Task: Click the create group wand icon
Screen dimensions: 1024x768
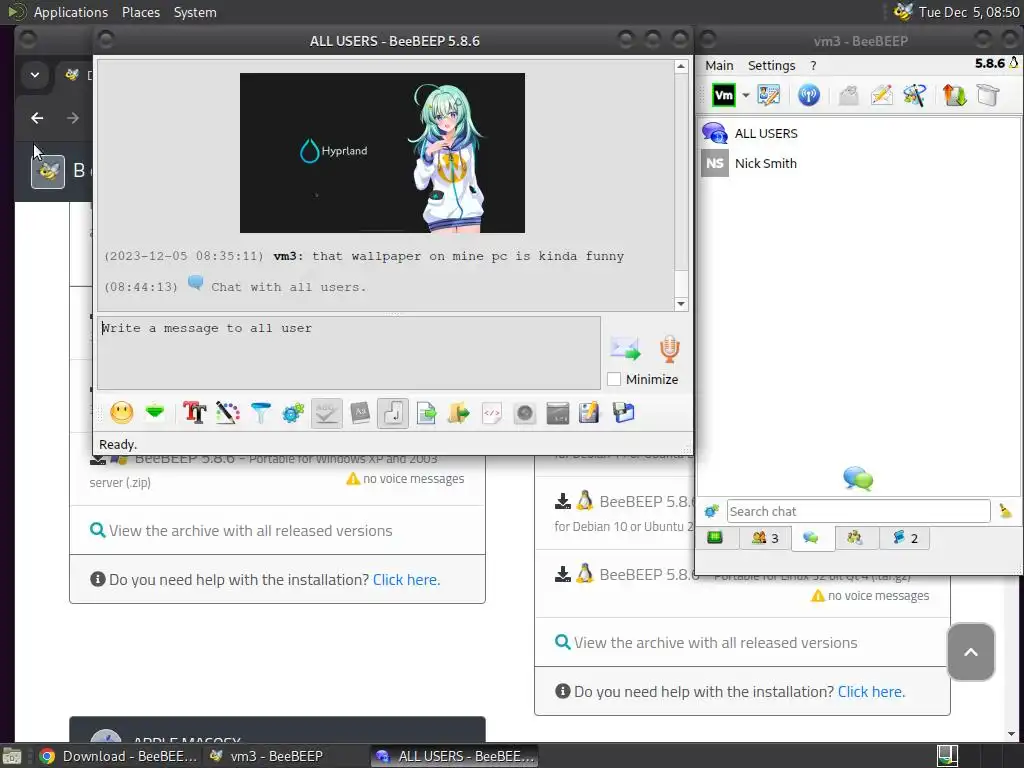Action: tap(914, 95)
